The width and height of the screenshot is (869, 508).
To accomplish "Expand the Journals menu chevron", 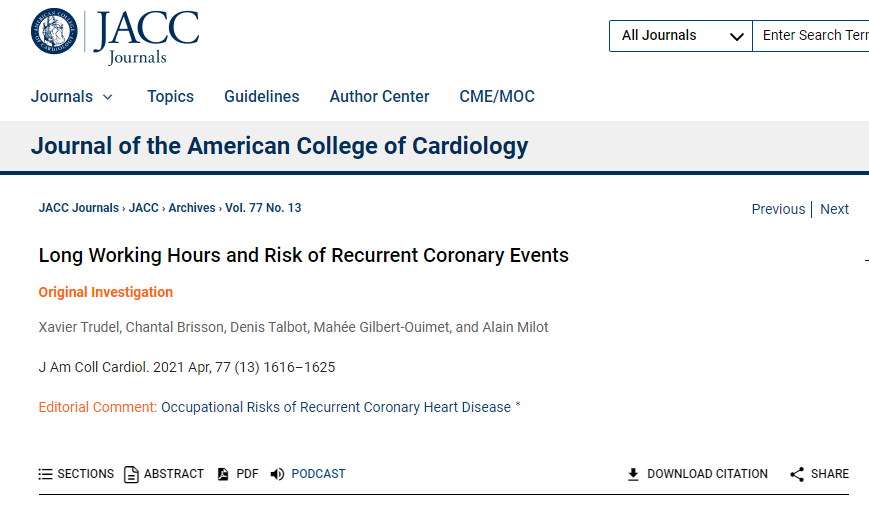I will [108, 97].
